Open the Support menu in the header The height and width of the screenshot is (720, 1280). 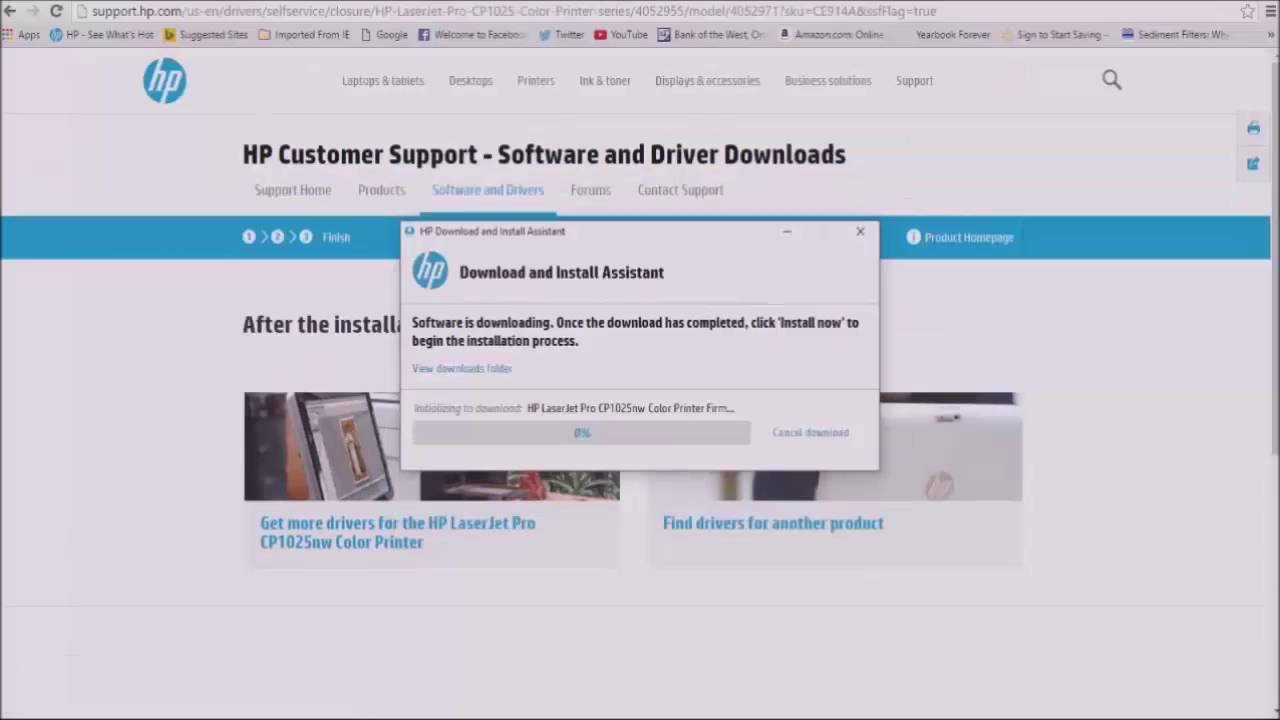click(x=914, y=81)
